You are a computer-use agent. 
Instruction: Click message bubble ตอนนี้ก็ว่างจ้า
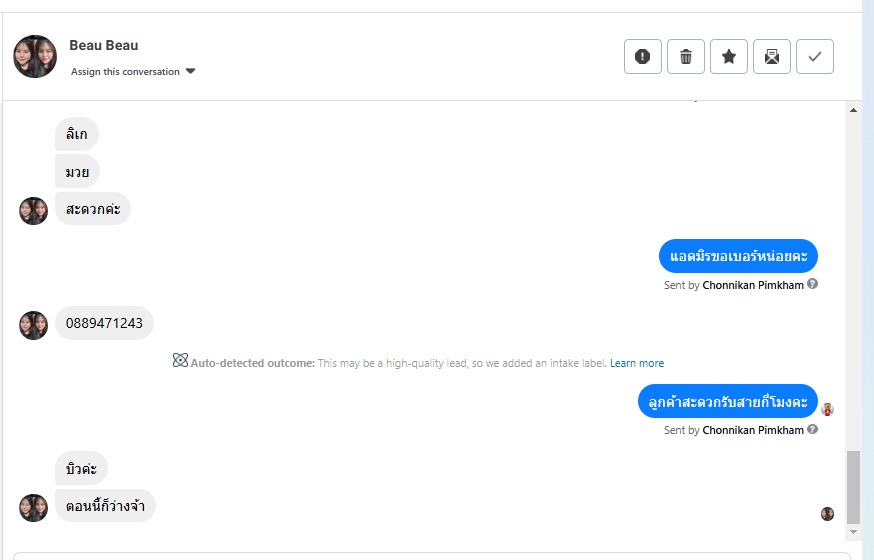click(105, 505)
